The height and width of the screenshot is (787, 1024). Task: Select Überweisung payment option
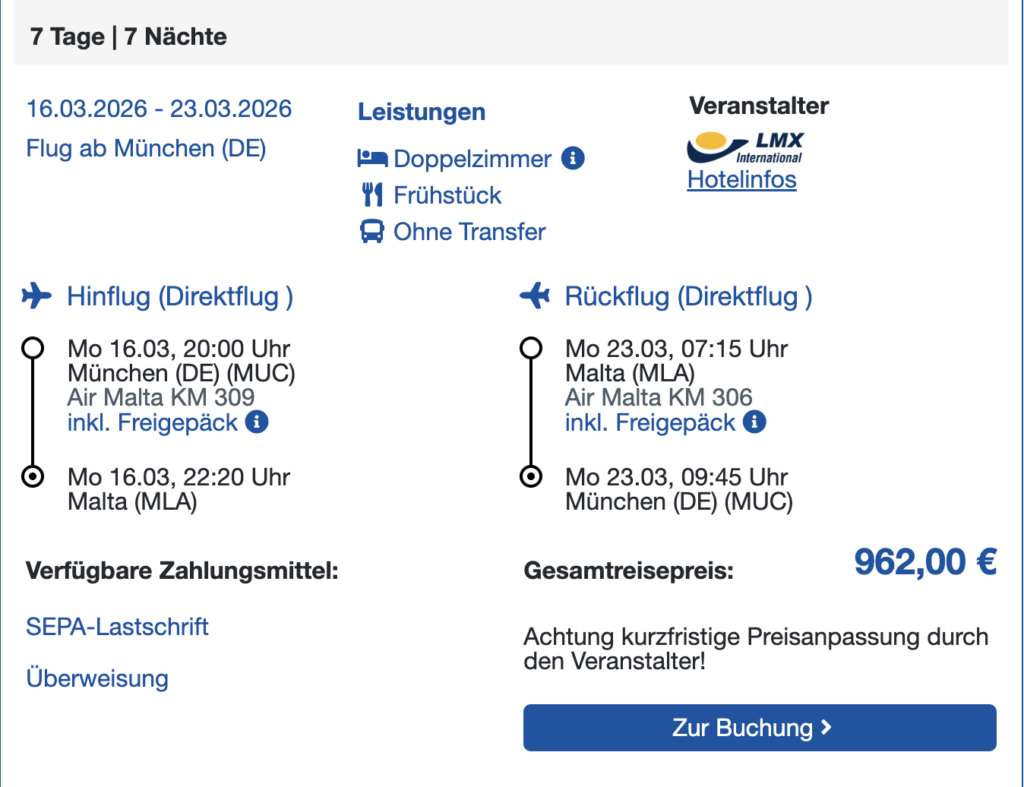coord(97,679)
